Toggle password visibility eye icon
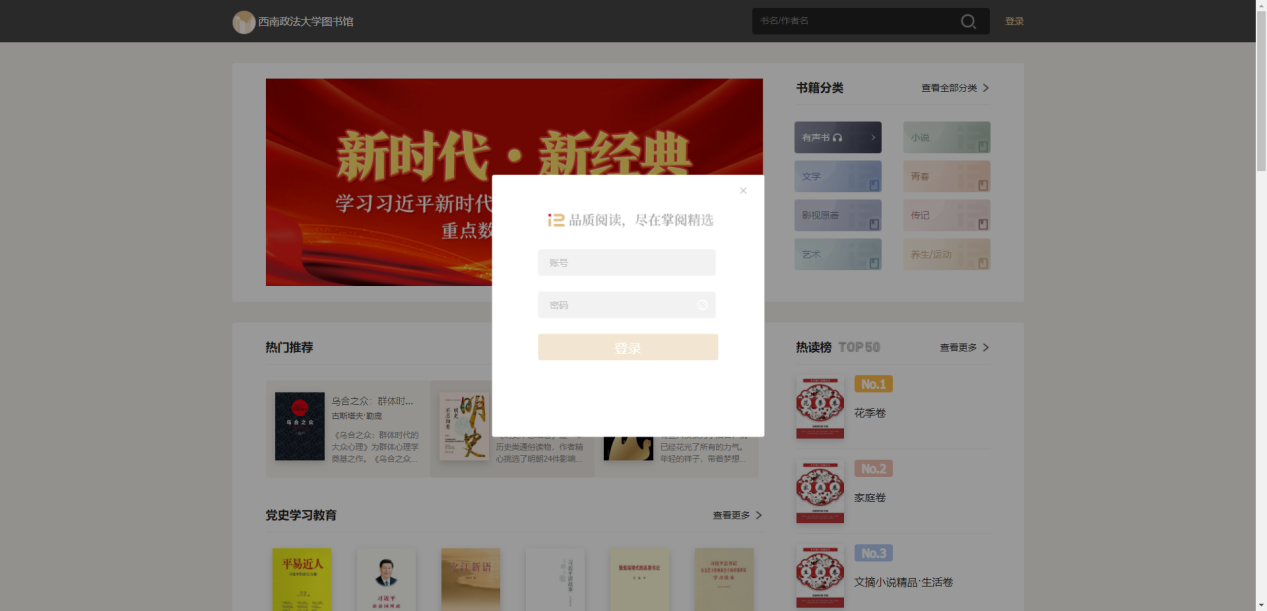Image resolution: width=1267 pixels, height=611 pixels. tap(702, 305)
